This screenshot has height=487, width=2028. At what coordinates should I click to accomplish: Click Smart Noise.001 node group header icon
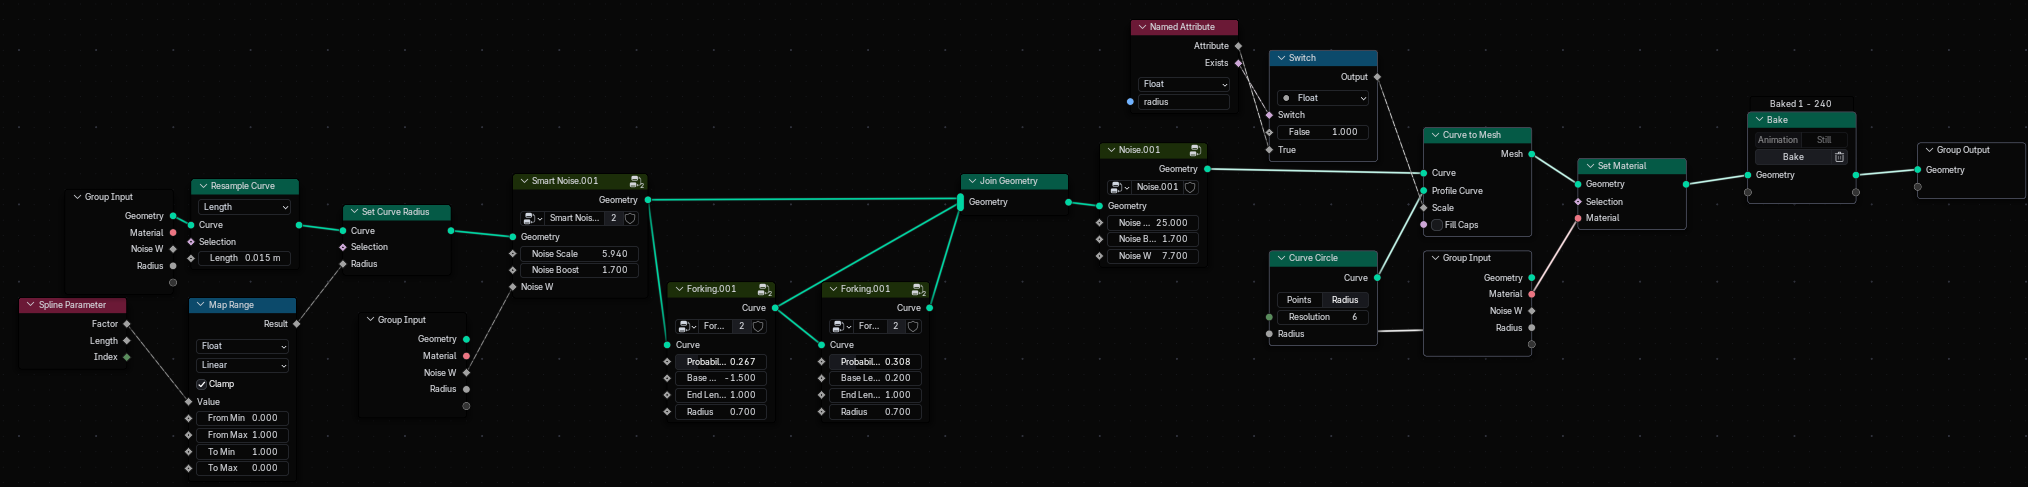point(636,181)
